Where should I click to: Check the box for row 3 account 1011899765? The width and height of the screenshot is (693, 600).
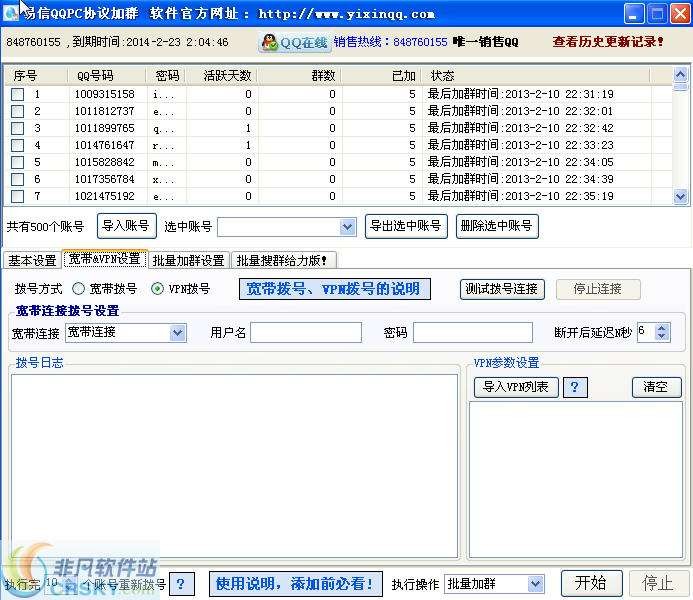tap(17, 128)
